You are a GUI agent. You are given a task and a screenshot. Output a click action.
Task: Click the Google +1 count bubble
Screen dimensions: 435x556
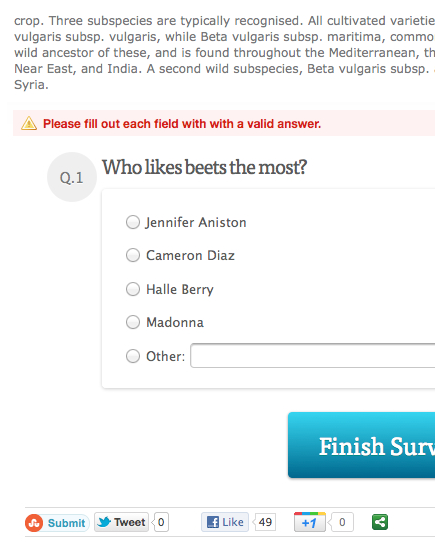click(x=341, y=522)
